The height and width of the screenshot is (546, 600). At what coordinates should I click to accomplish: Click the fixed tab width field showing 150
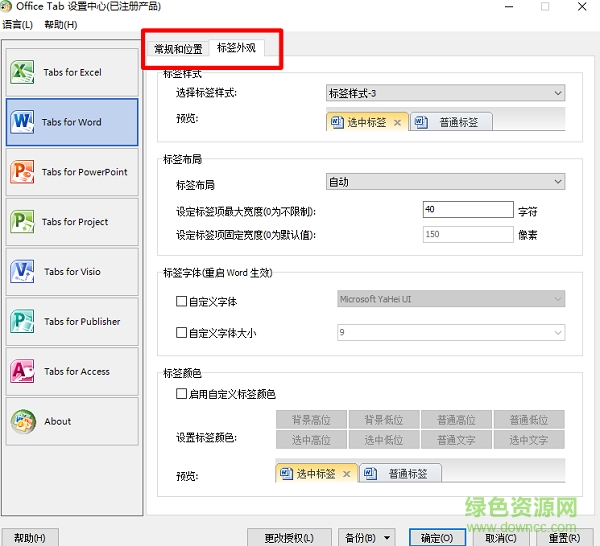point(468,234)
